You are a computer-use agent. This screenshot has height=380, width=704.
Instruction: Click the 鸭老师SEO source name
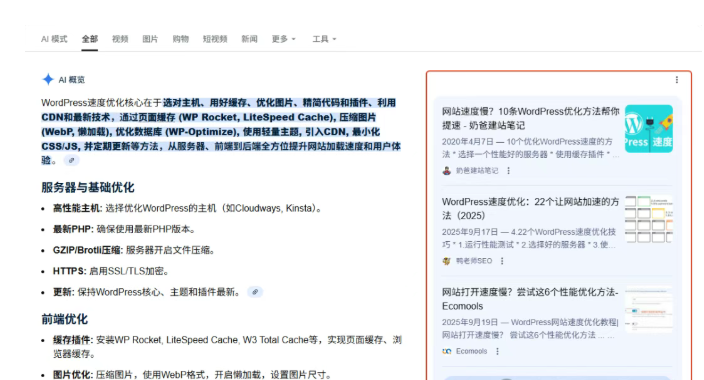point(474,261)
